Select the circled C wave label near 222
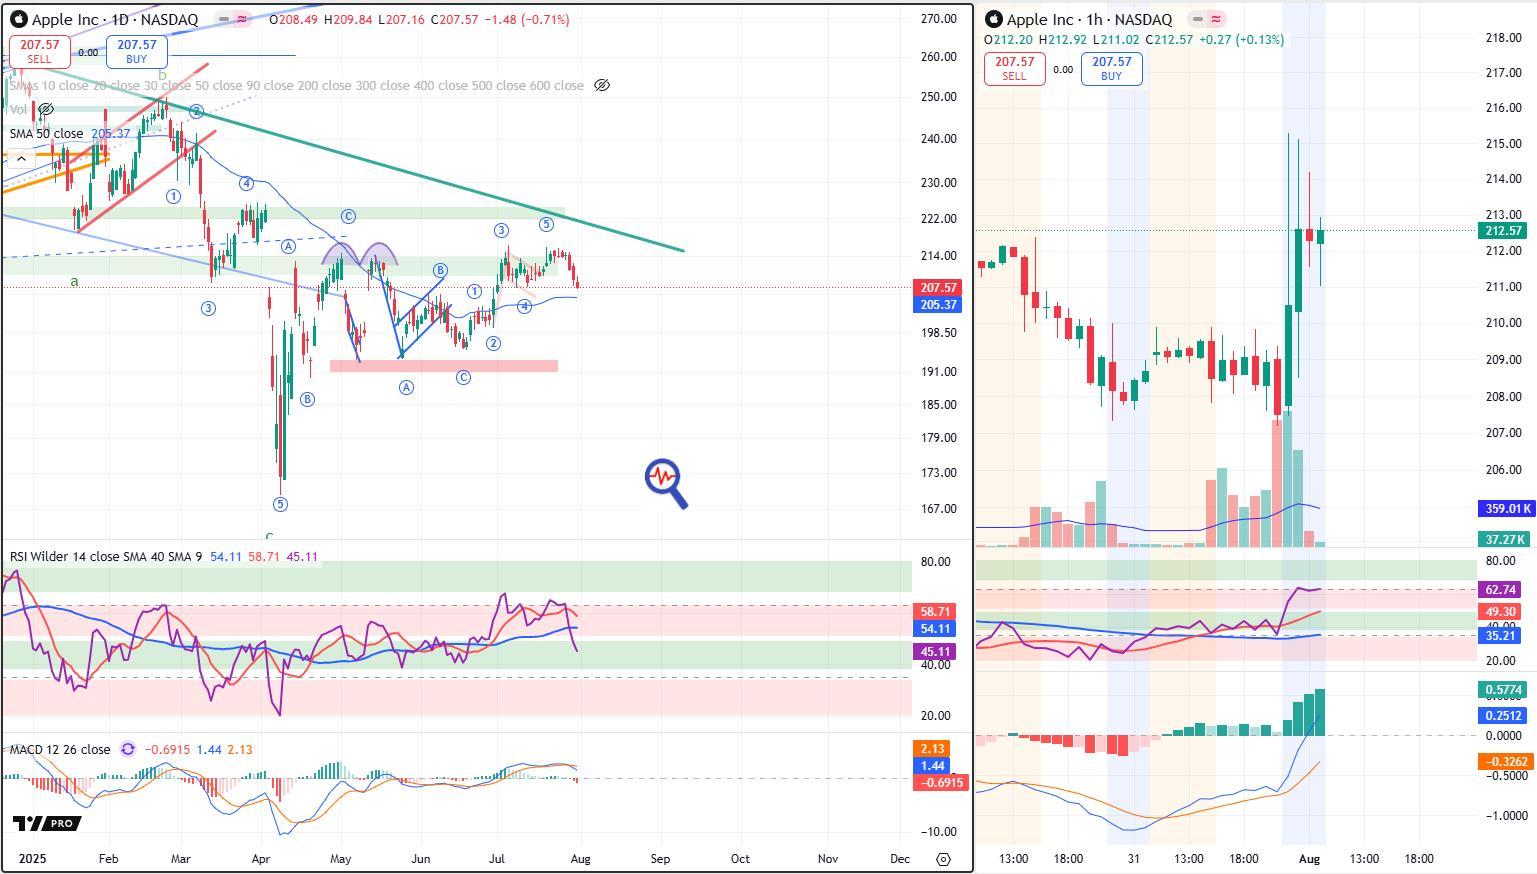 pyautogui.click(x=348, y=216)
